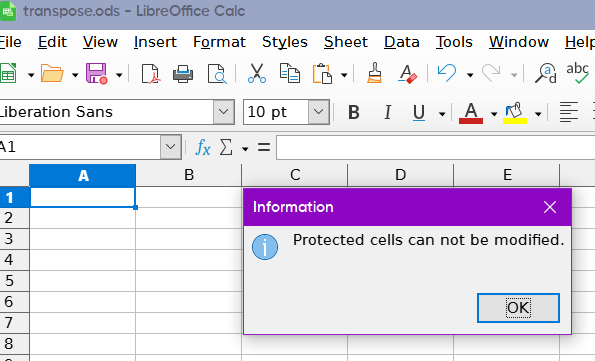Open the Edit menu

[x=52, y=42]
